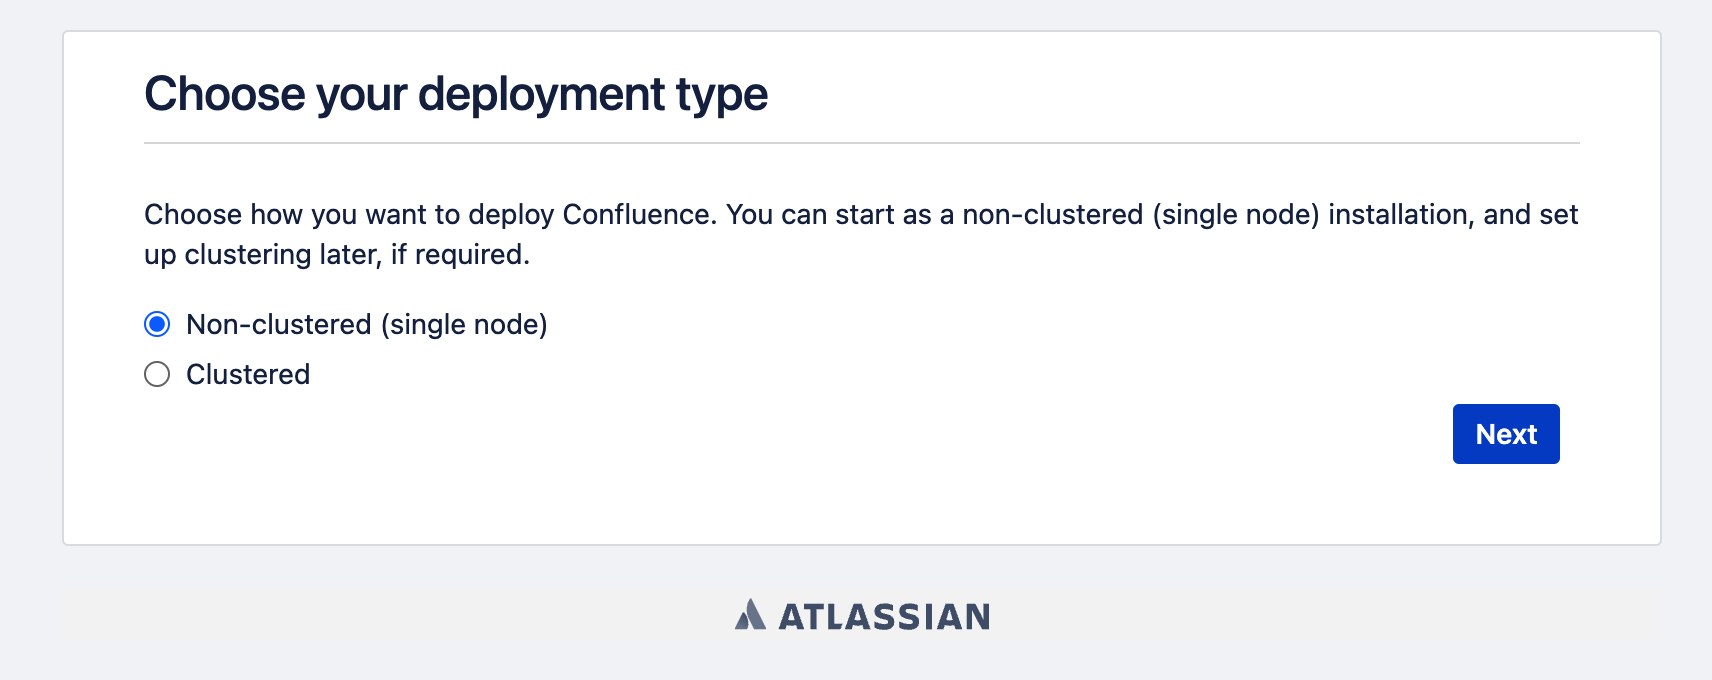Click the horizontal divider below the heading

pyautogui.click(x=862, y=143)
